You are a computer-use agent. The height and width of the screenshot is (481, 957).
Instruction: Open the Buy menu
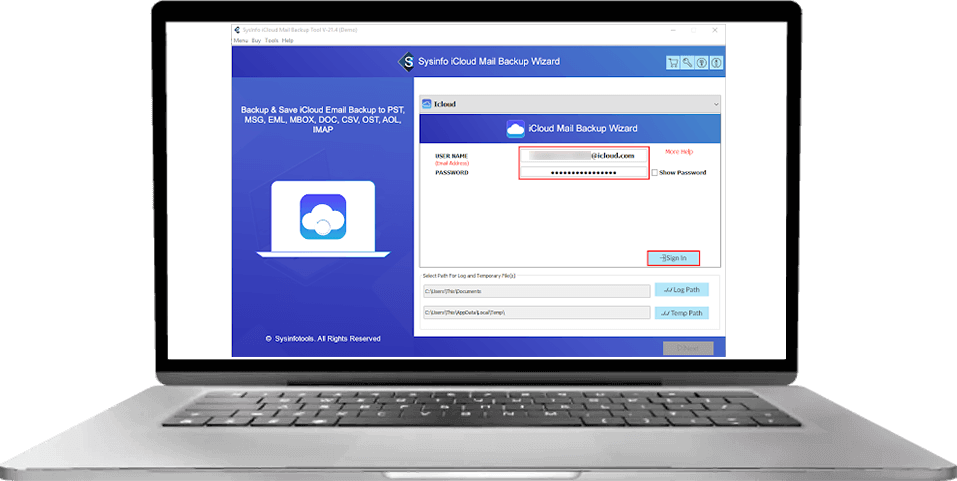coord(256,40)
